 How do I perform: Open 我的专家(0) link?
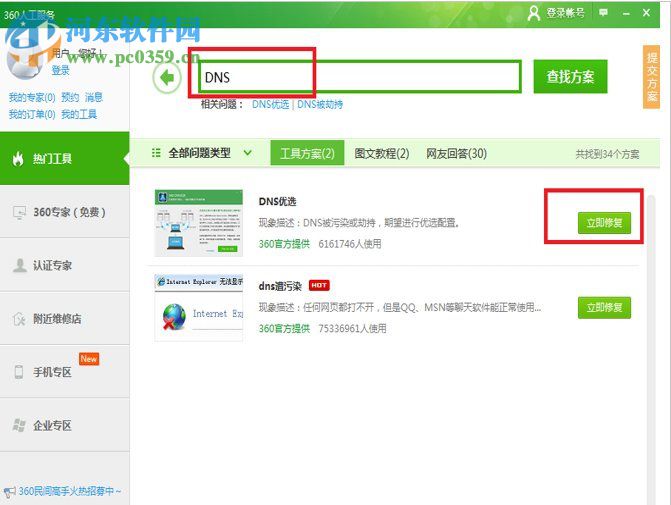[x=32, y=98]
